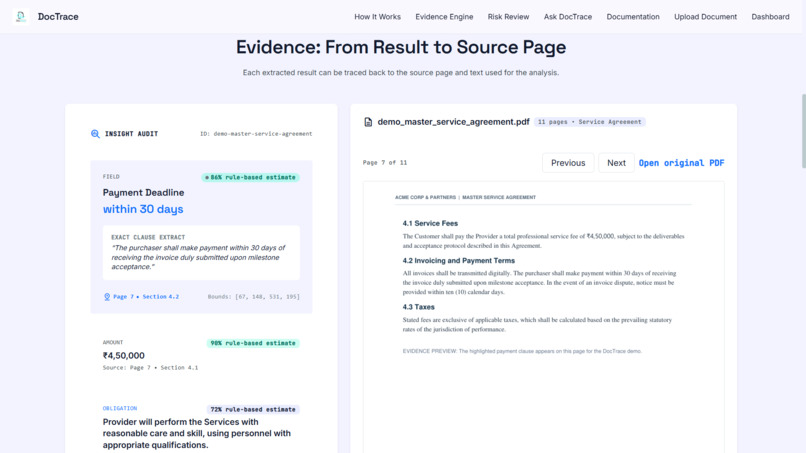This screenshot has height=453, width=806.
Task: Click the Exact Clause Extract quote box
Action: click(202, 252)
